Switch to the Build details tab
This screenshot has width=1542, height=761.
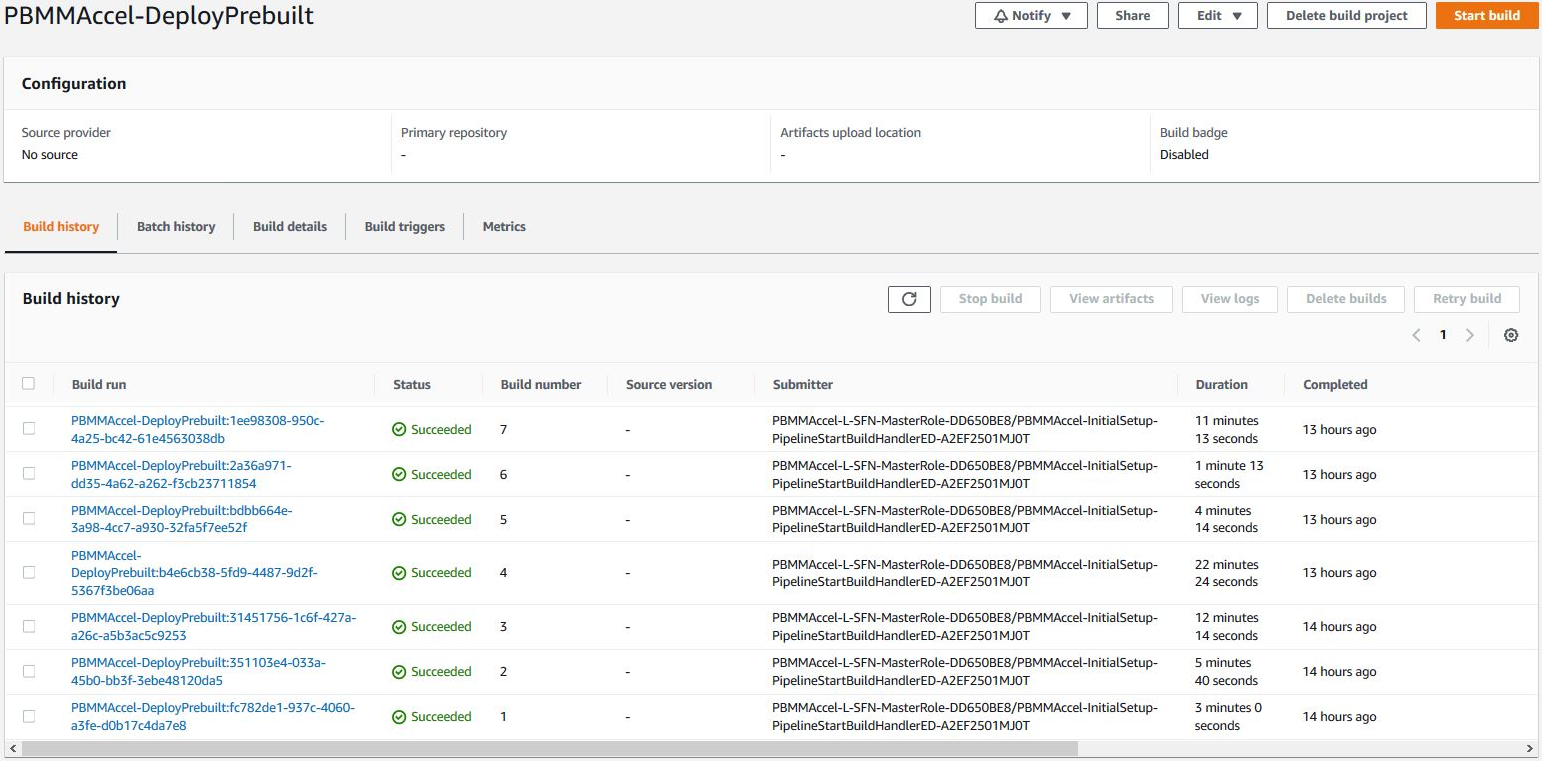pyautogui.click(x=290, y=227)
